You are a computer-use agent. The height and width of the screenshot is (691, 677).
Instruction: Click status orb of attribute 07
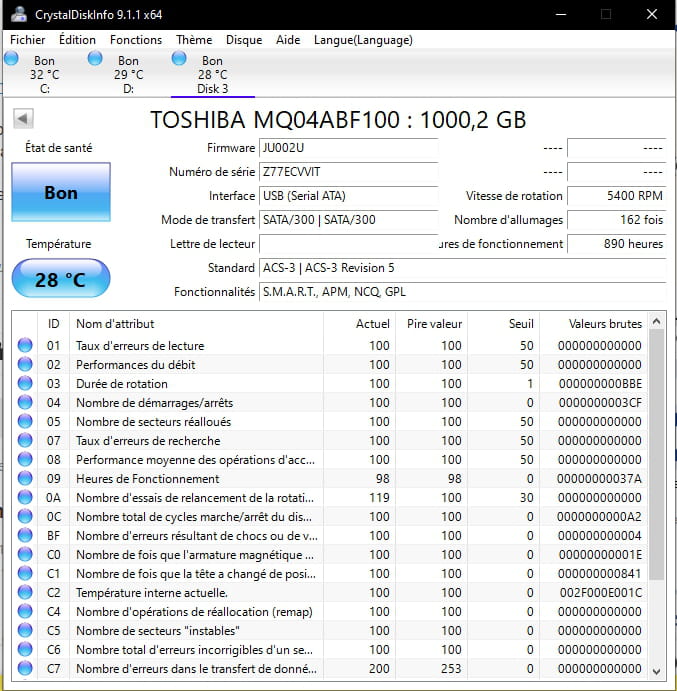(x=25, y=440)
